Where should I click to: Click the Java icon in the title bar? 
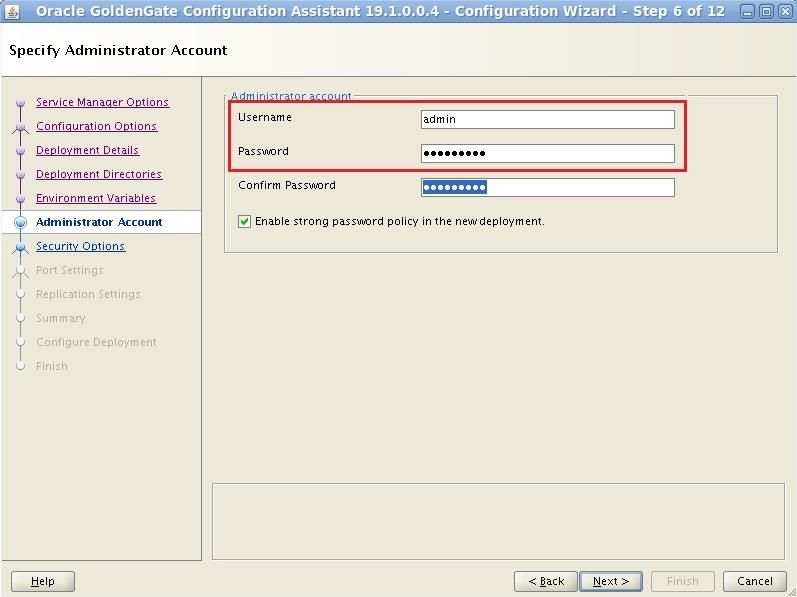[x=11, y=11]
